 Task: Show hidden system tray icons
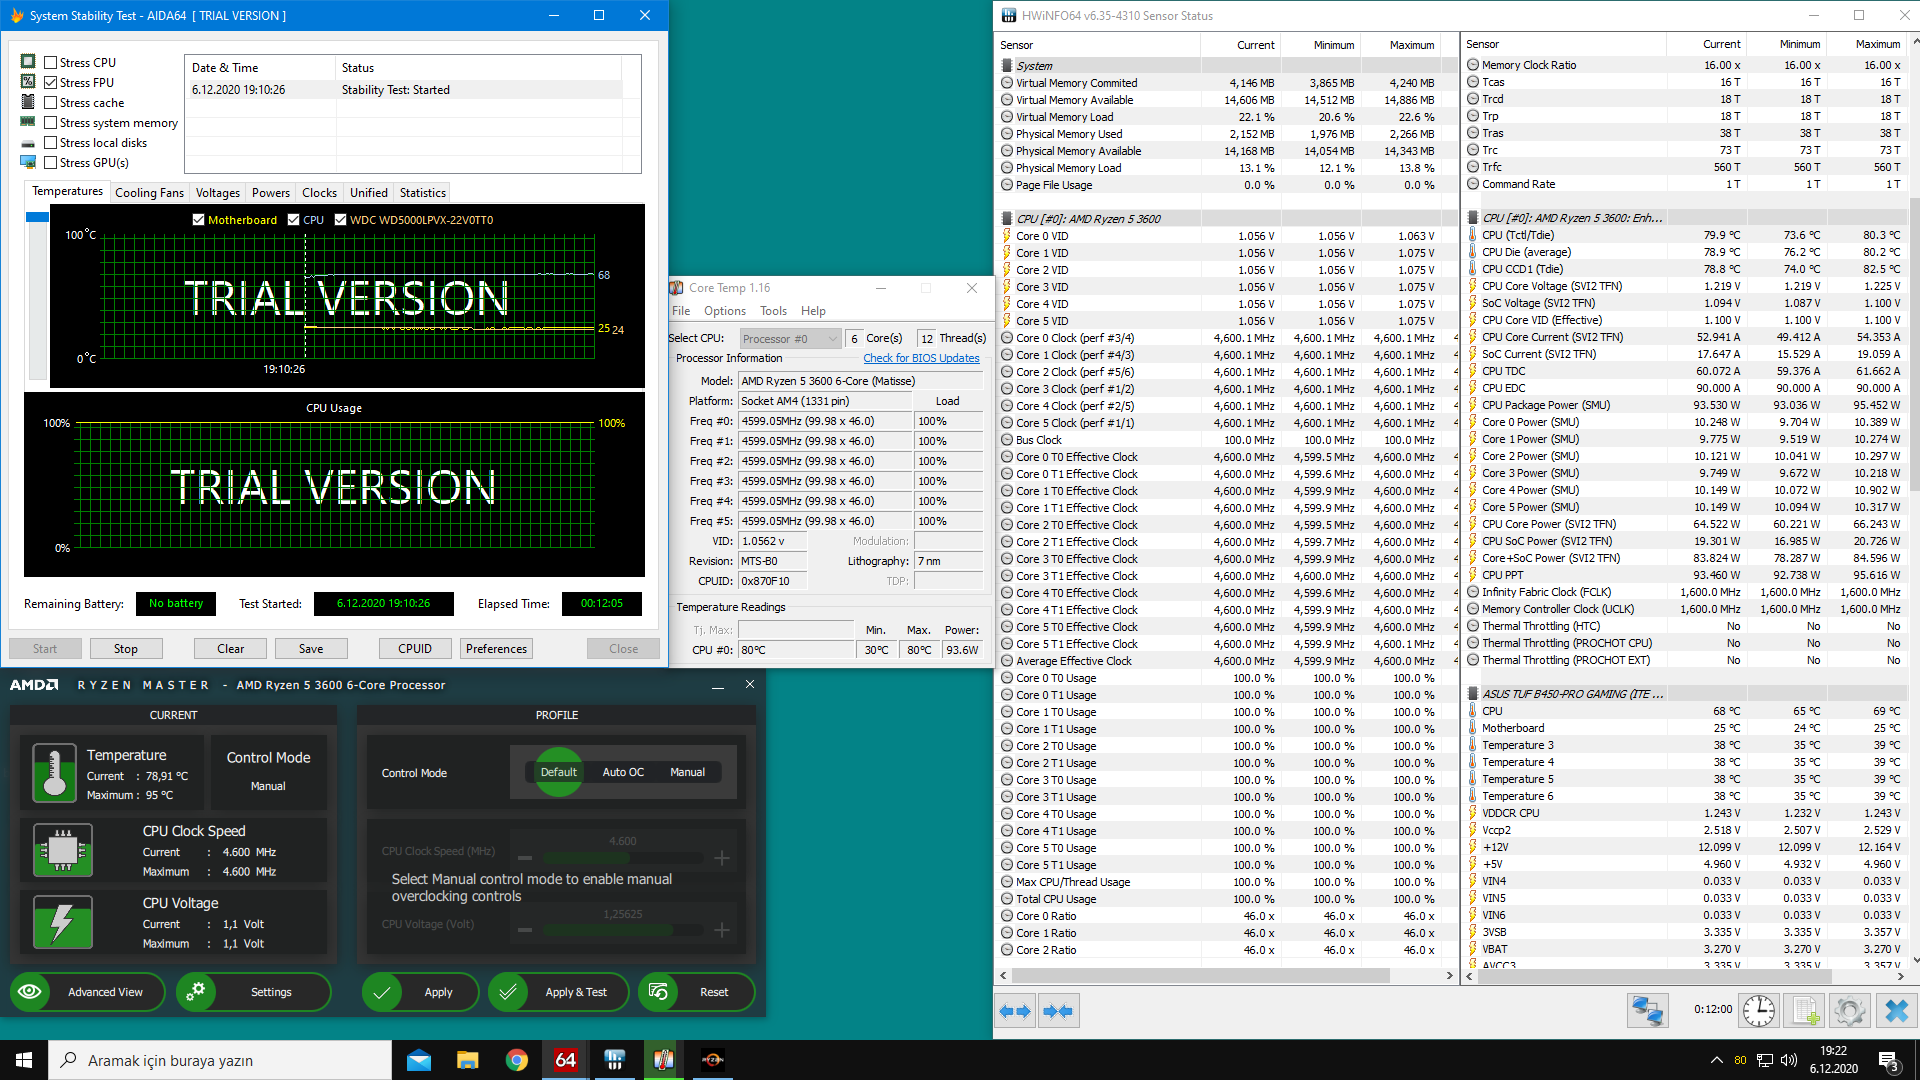point(1716,1060)
